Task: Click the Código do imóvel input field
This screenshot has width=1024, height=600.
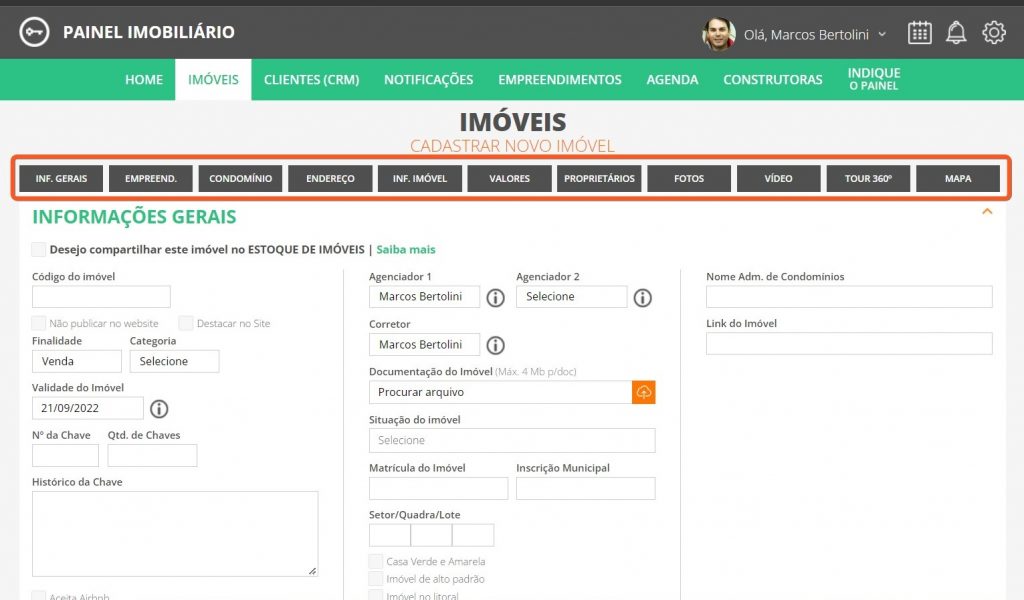Action: [x=101, y=297]
